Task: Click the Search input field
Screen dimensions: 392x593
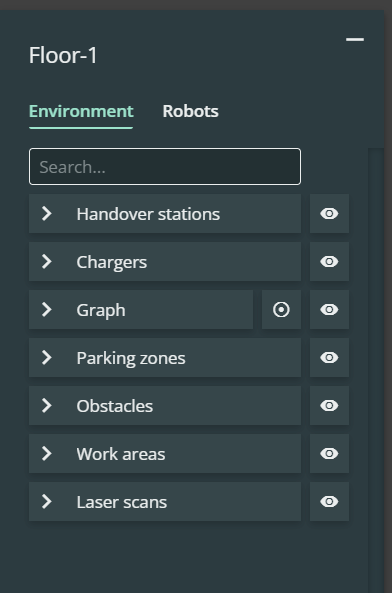Action: (165, 167)
